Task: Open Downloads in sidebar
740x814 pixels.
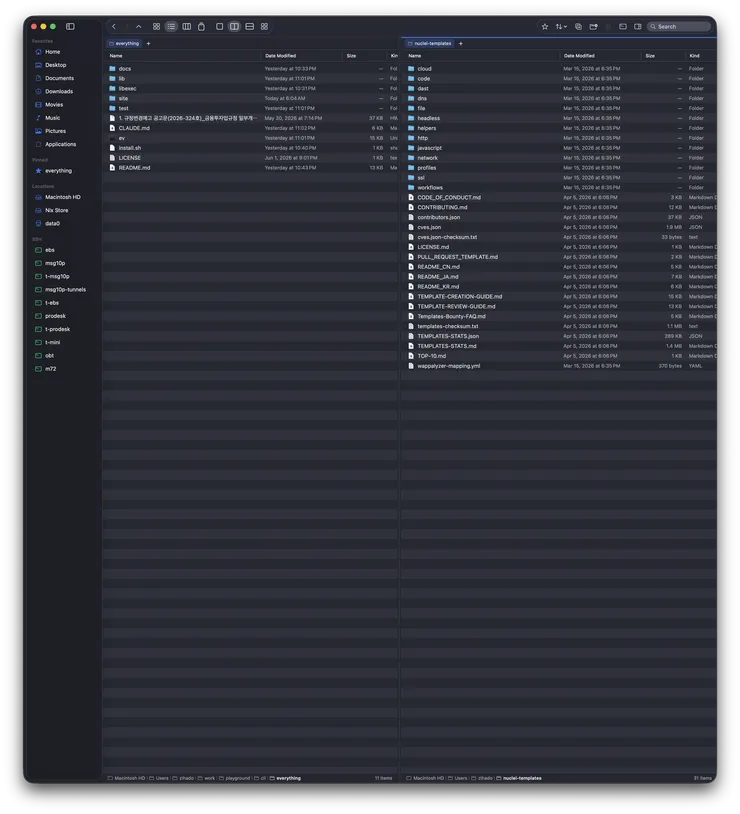Action: coord(59,92)
